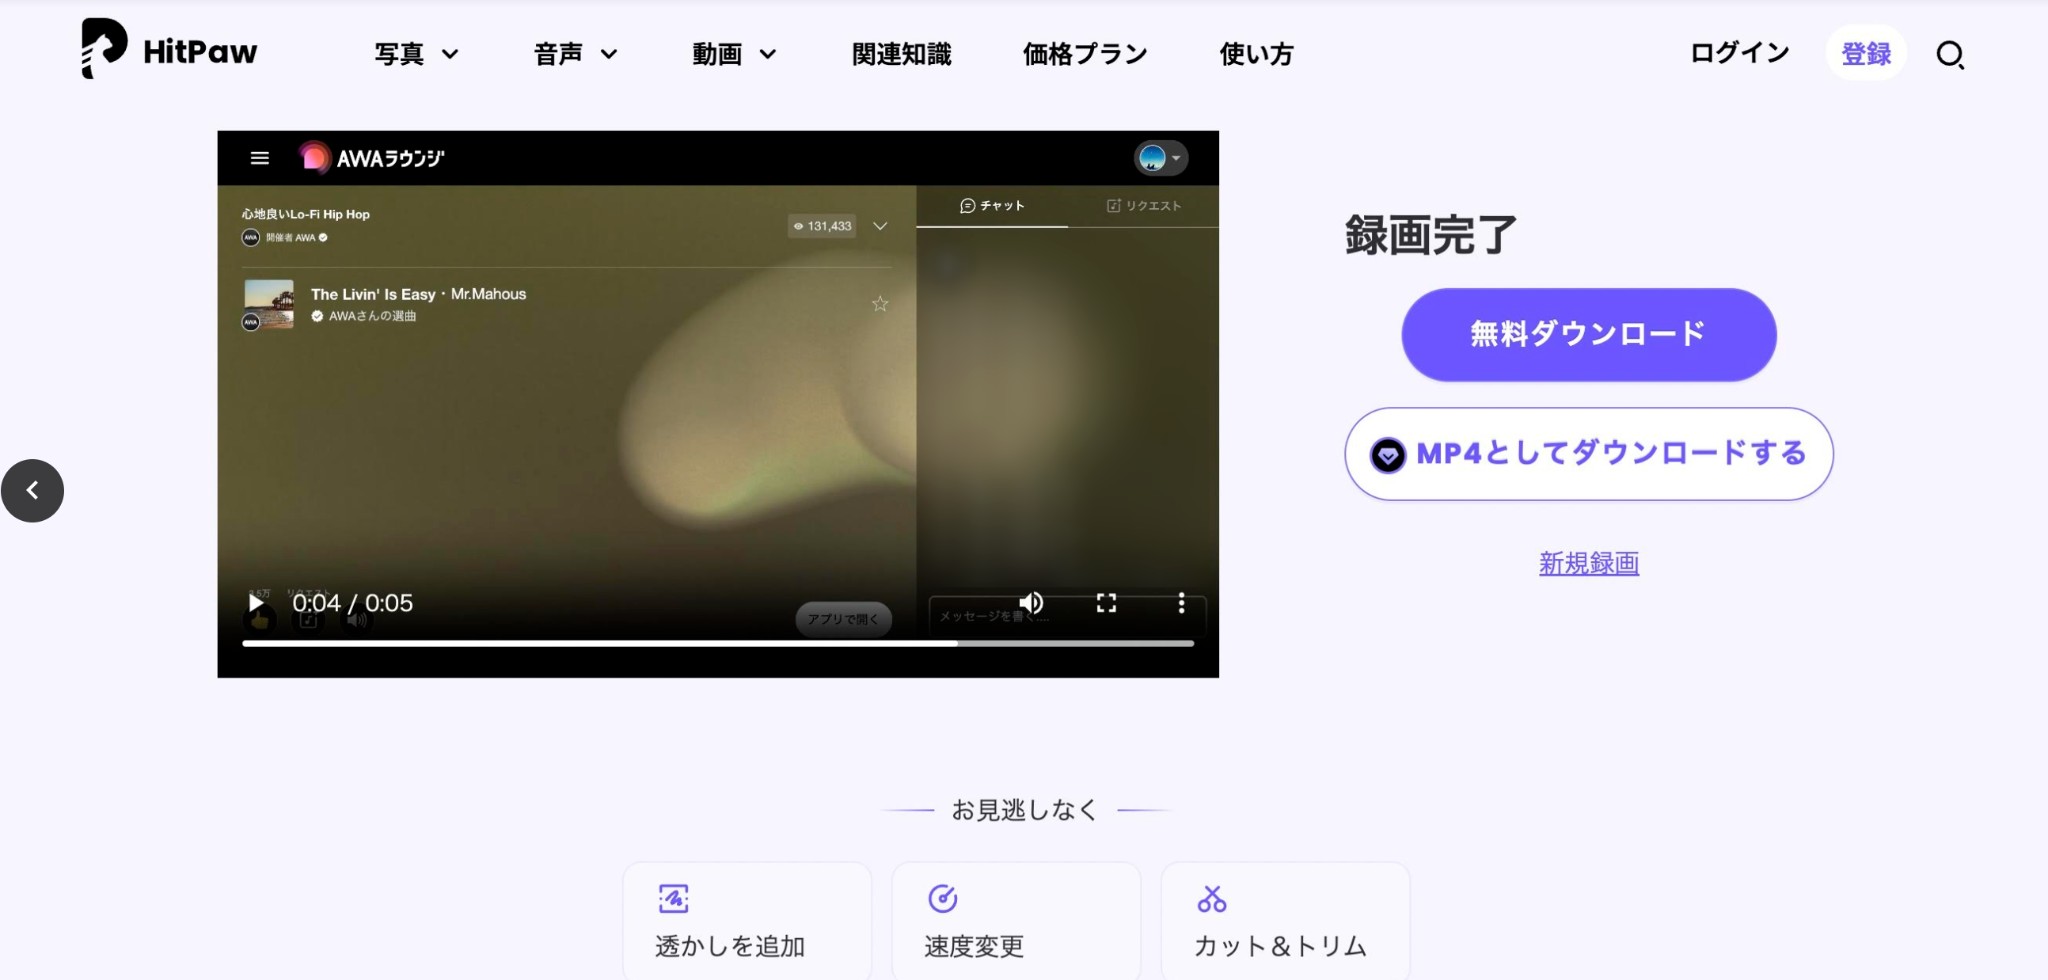The height and width of the screenshot is (980, 2048).
Task: Click the 無料ダウンロード button
Action: (1588, 334)
